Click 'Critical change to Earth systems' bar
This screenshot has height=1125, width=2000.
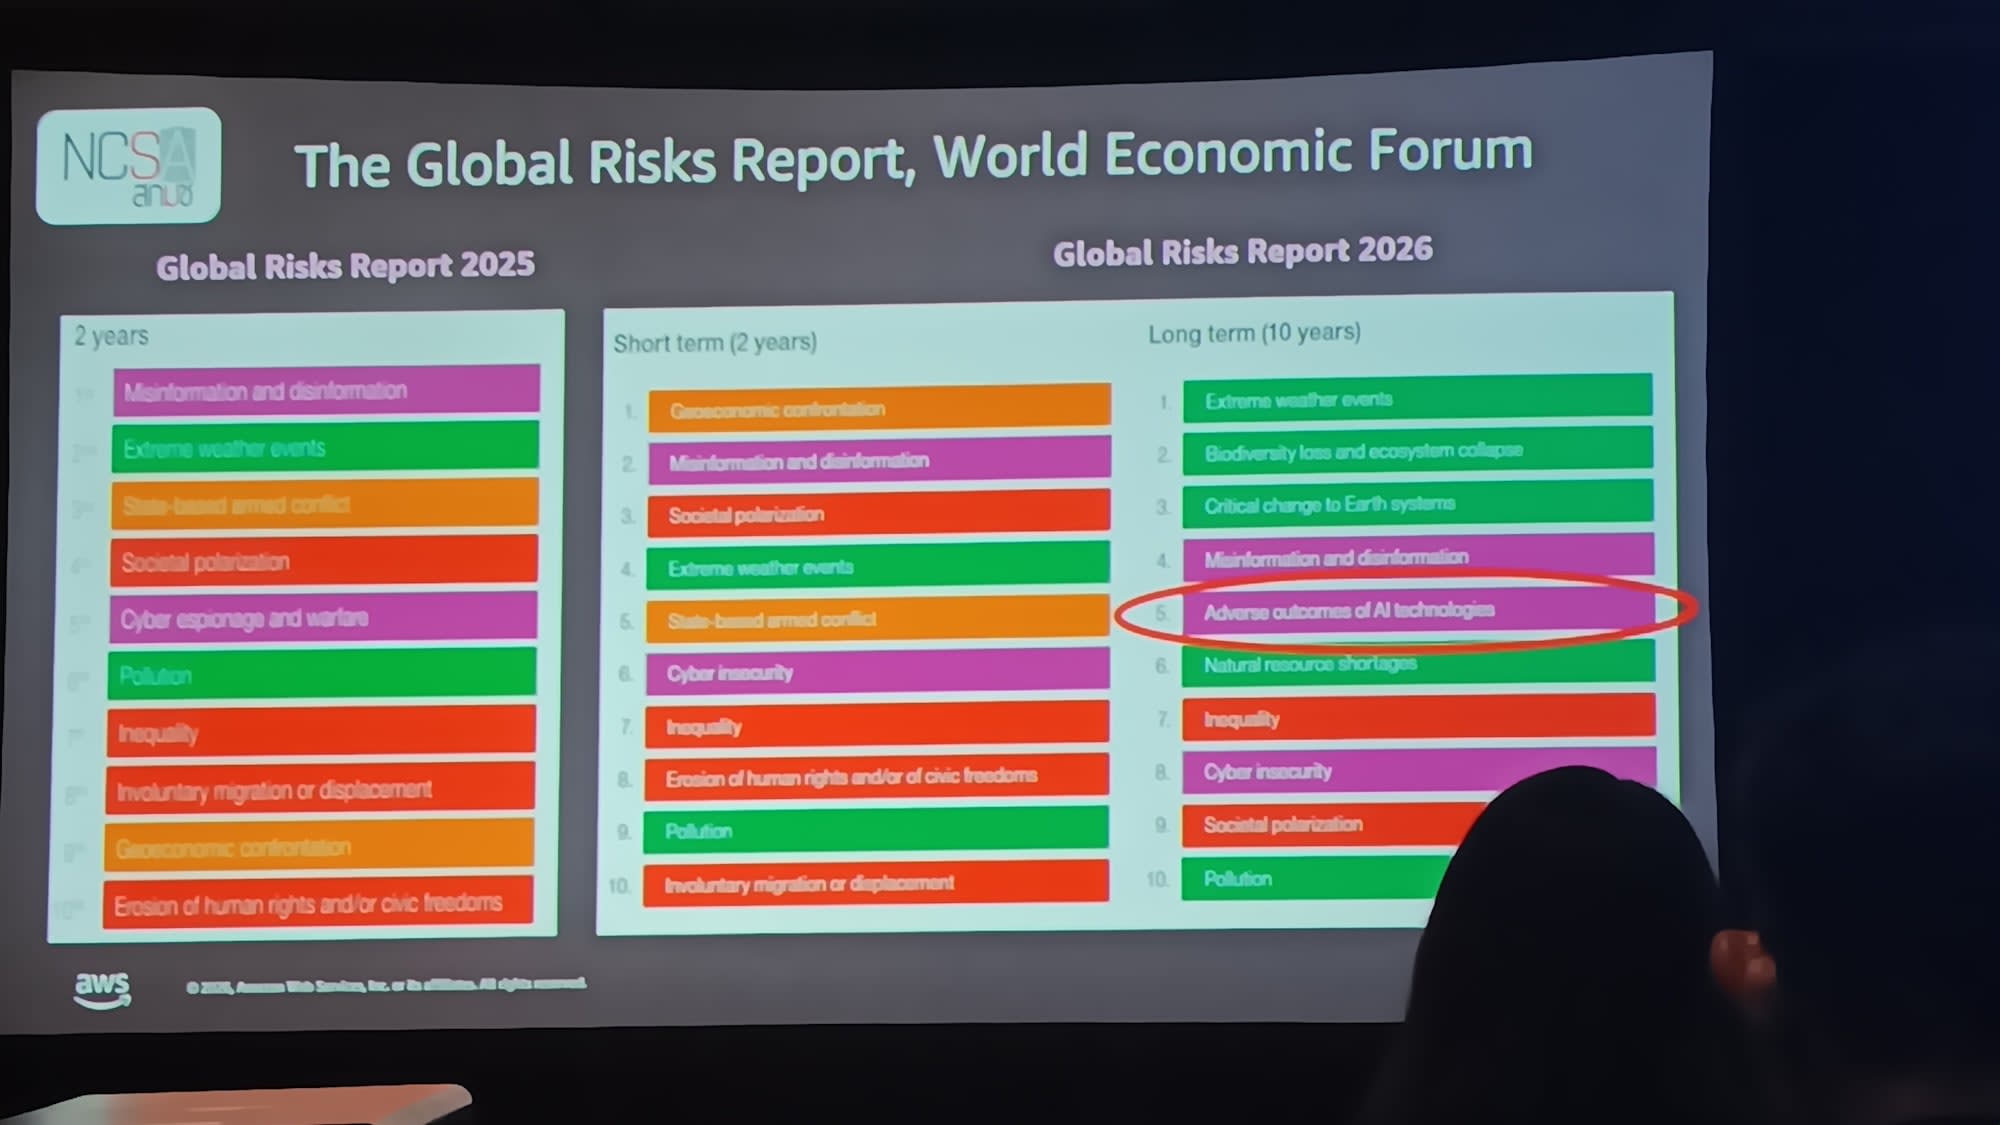[1417, 504]
